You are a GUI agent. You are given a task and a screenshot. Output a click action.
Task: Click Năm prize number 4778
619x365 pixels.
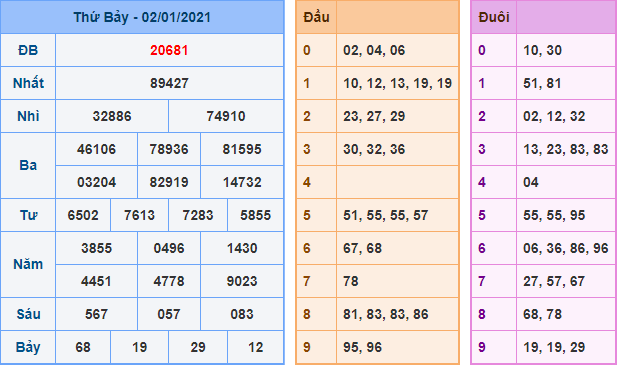(169, 281)
